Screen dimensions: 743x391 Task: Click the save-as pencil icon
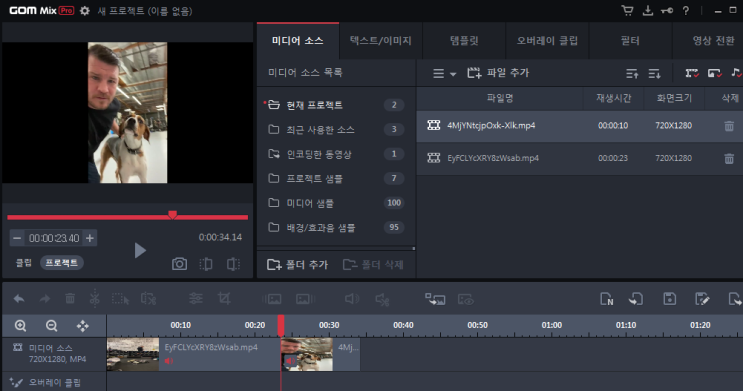click(702, 299)
